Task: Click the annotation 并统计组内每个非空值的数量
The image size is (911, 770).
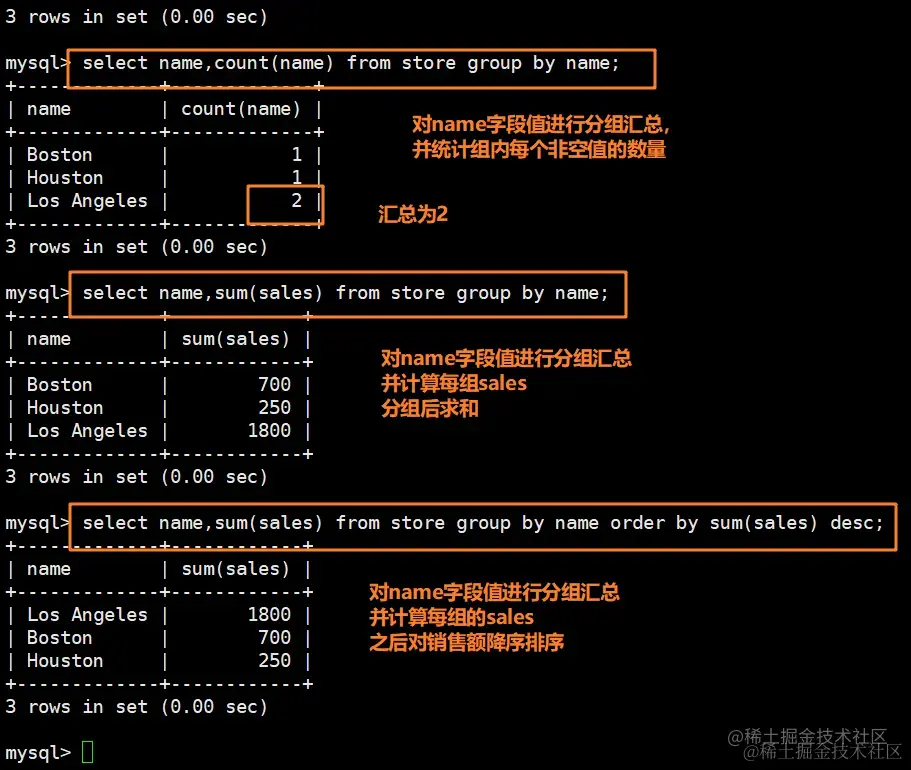Action: 539,149
